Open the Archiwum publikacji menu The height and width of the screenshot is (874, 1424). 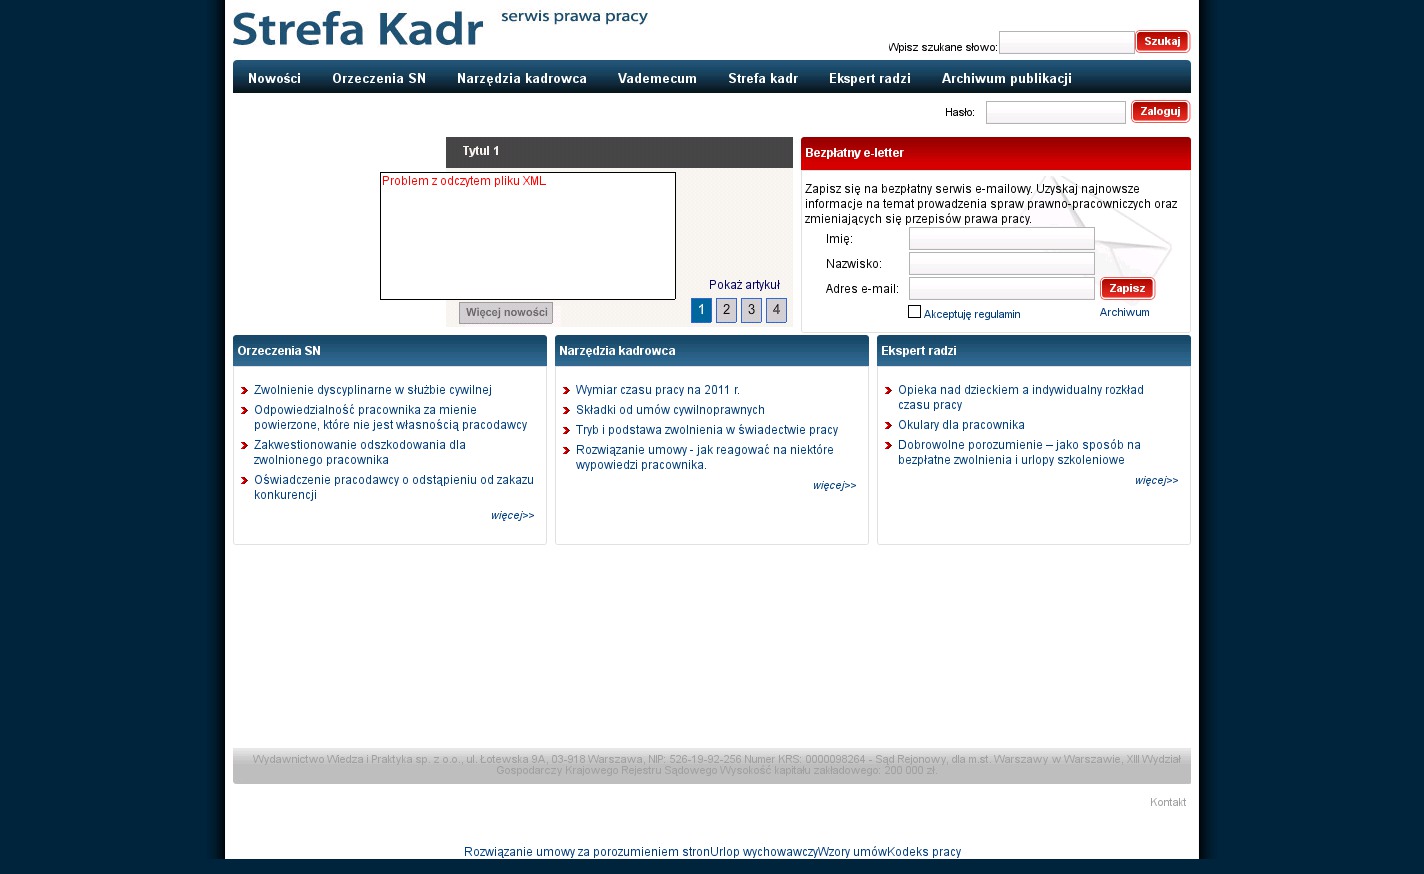(x=1006, y=78)
